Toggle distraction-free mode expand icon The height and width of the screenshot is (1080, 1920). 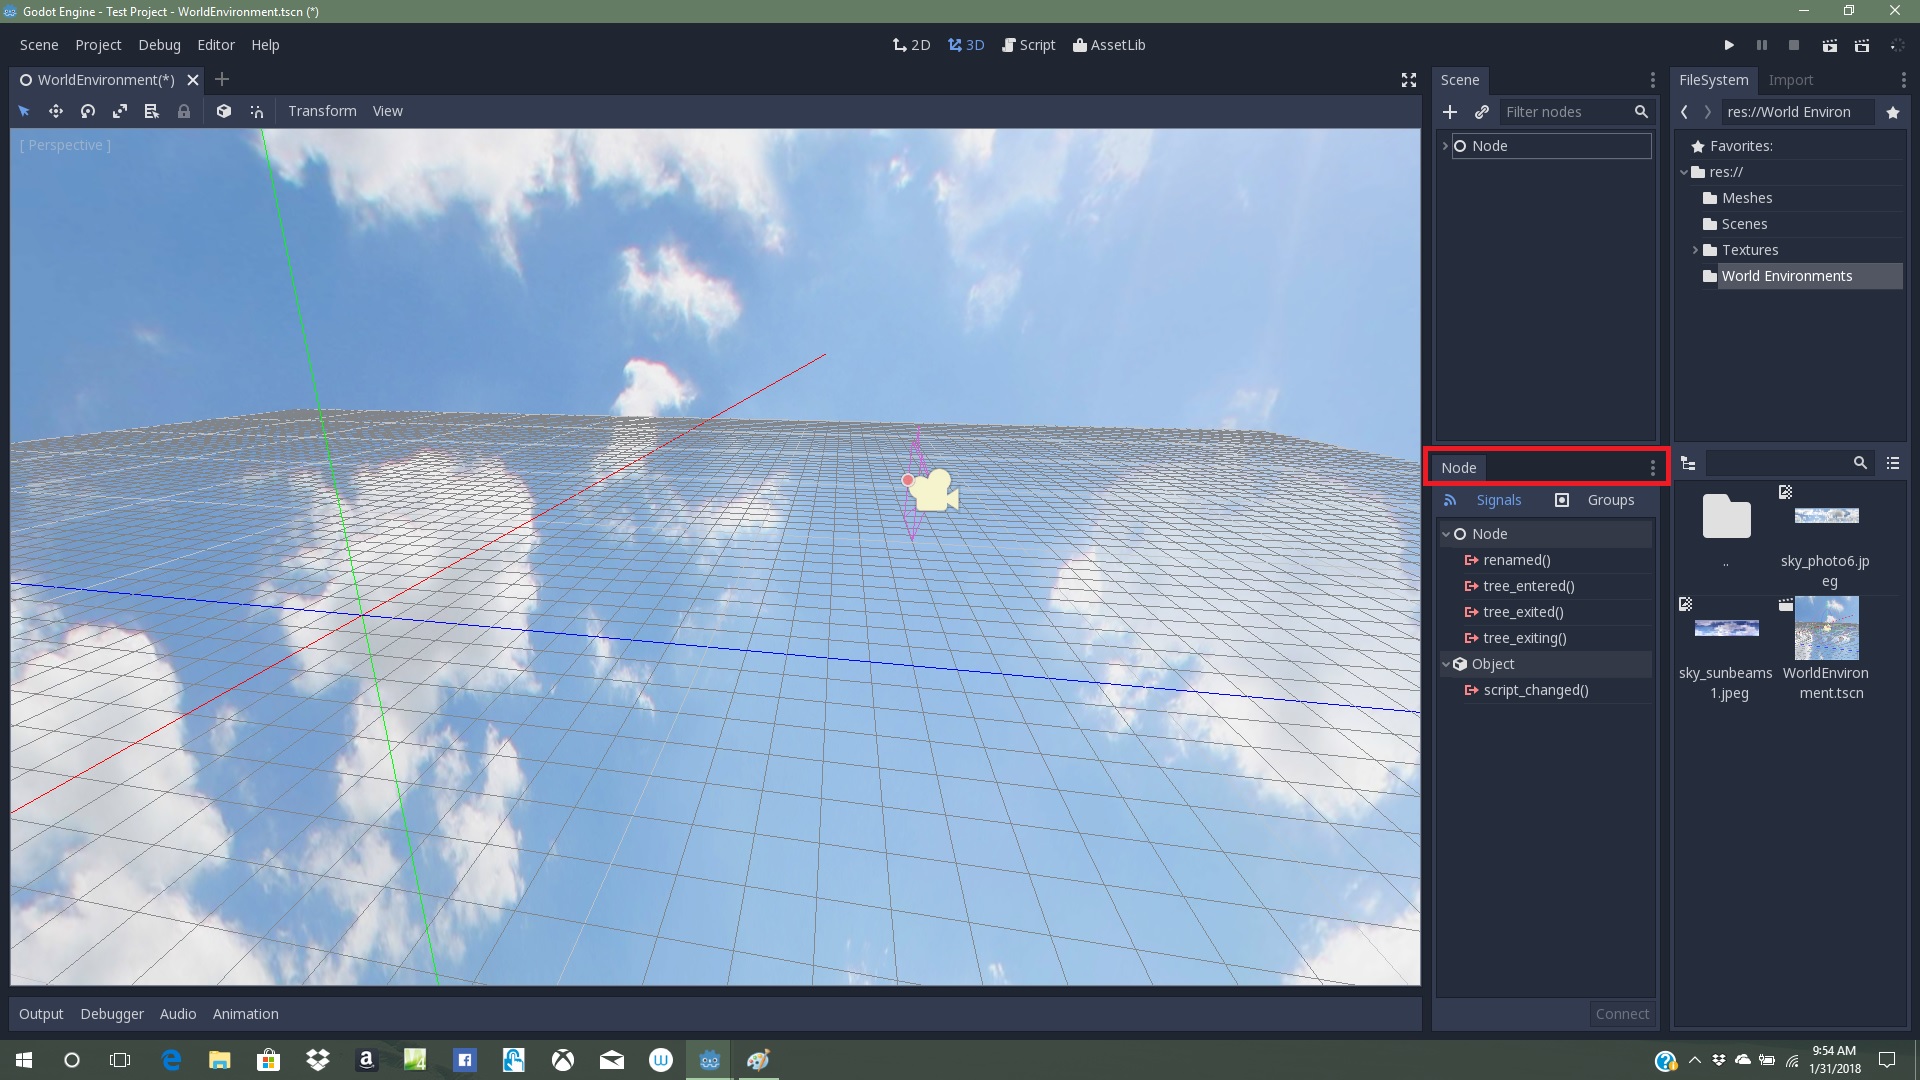pyautogui.click(x=1409, y=80)
